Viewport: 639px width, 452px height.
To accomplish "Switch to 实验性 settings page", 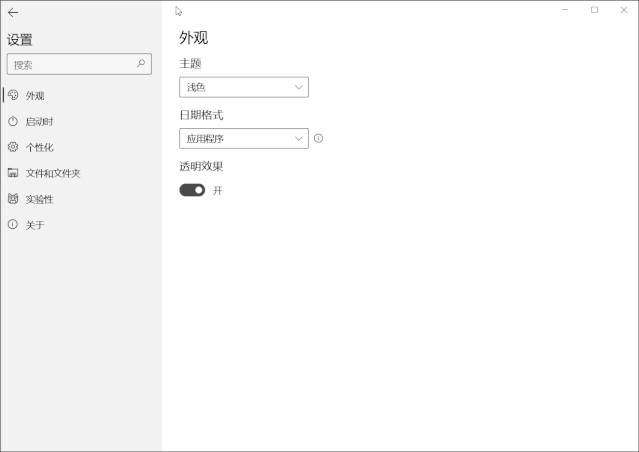I will click(81, 199).
